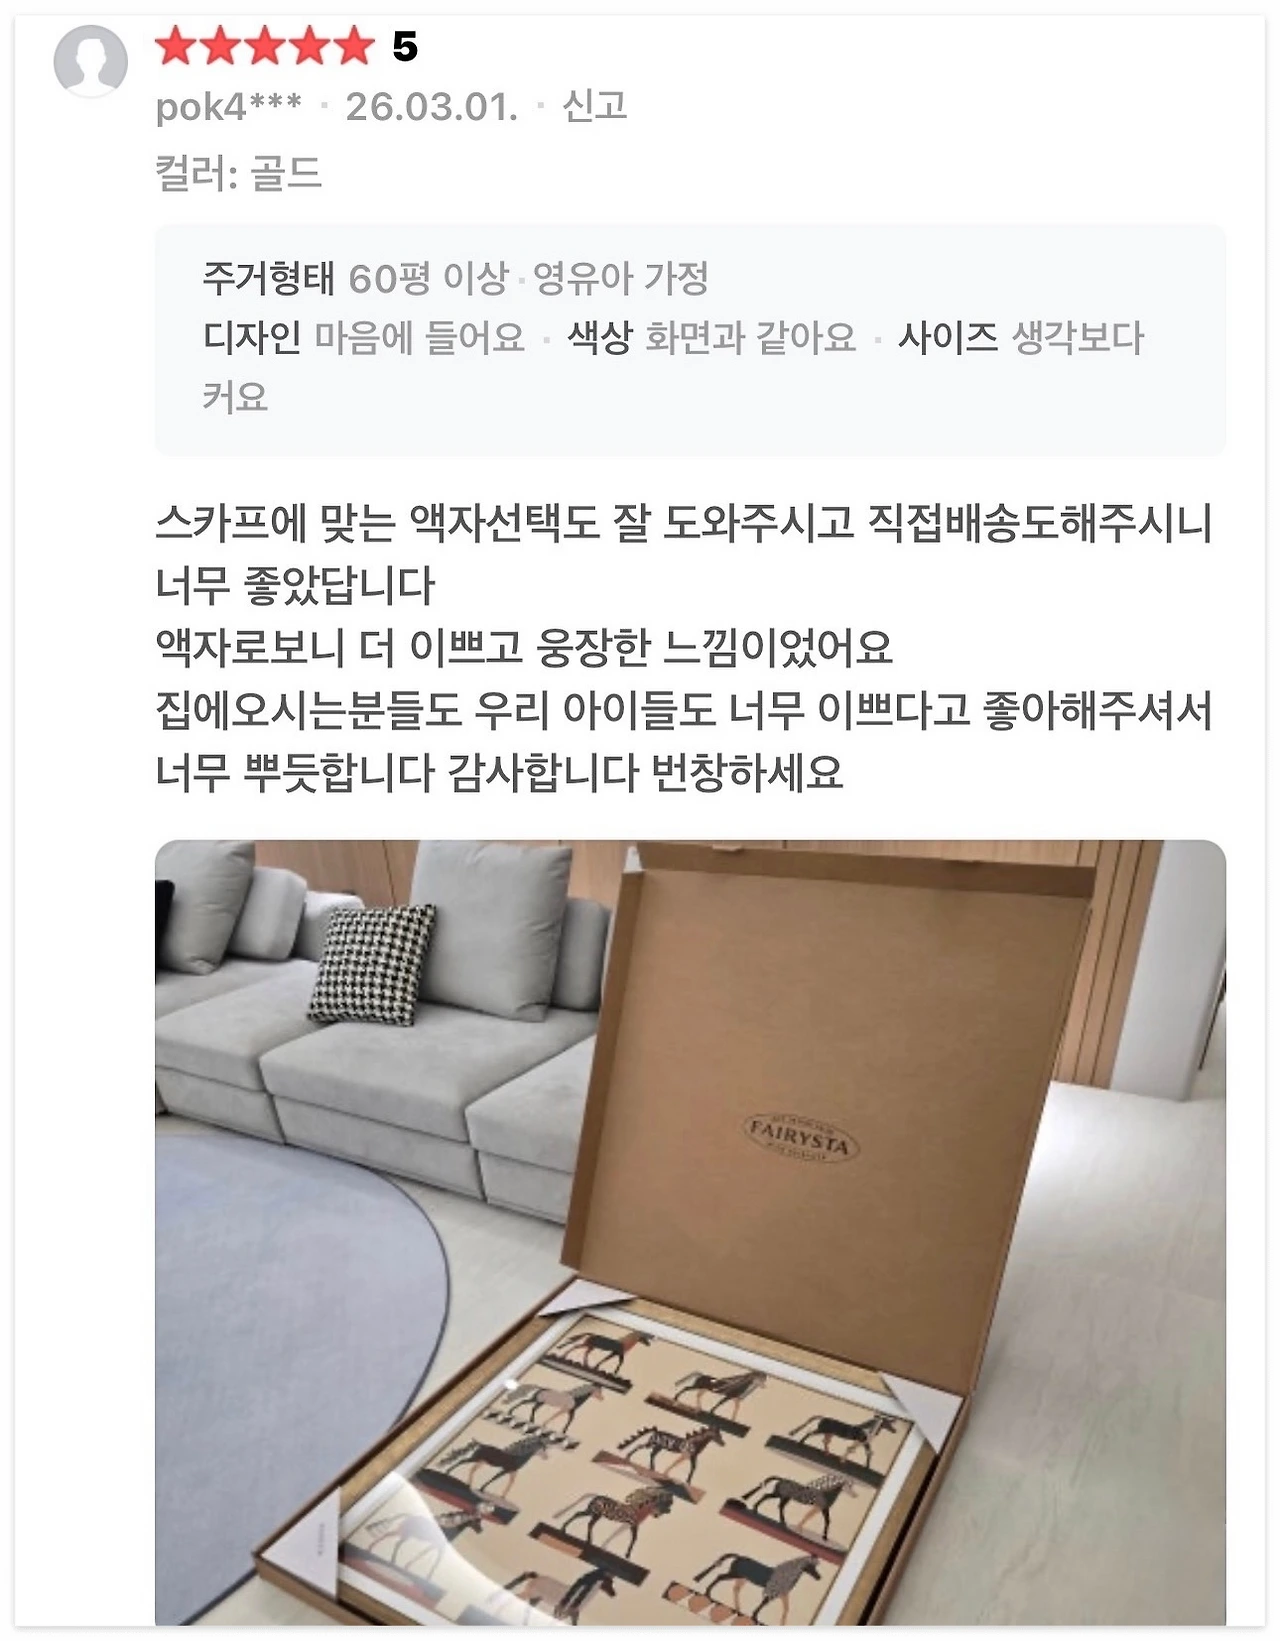Click the reviewer username pok4***
This screenshot has width=1280, height=1641.
[x=229, y=106]
